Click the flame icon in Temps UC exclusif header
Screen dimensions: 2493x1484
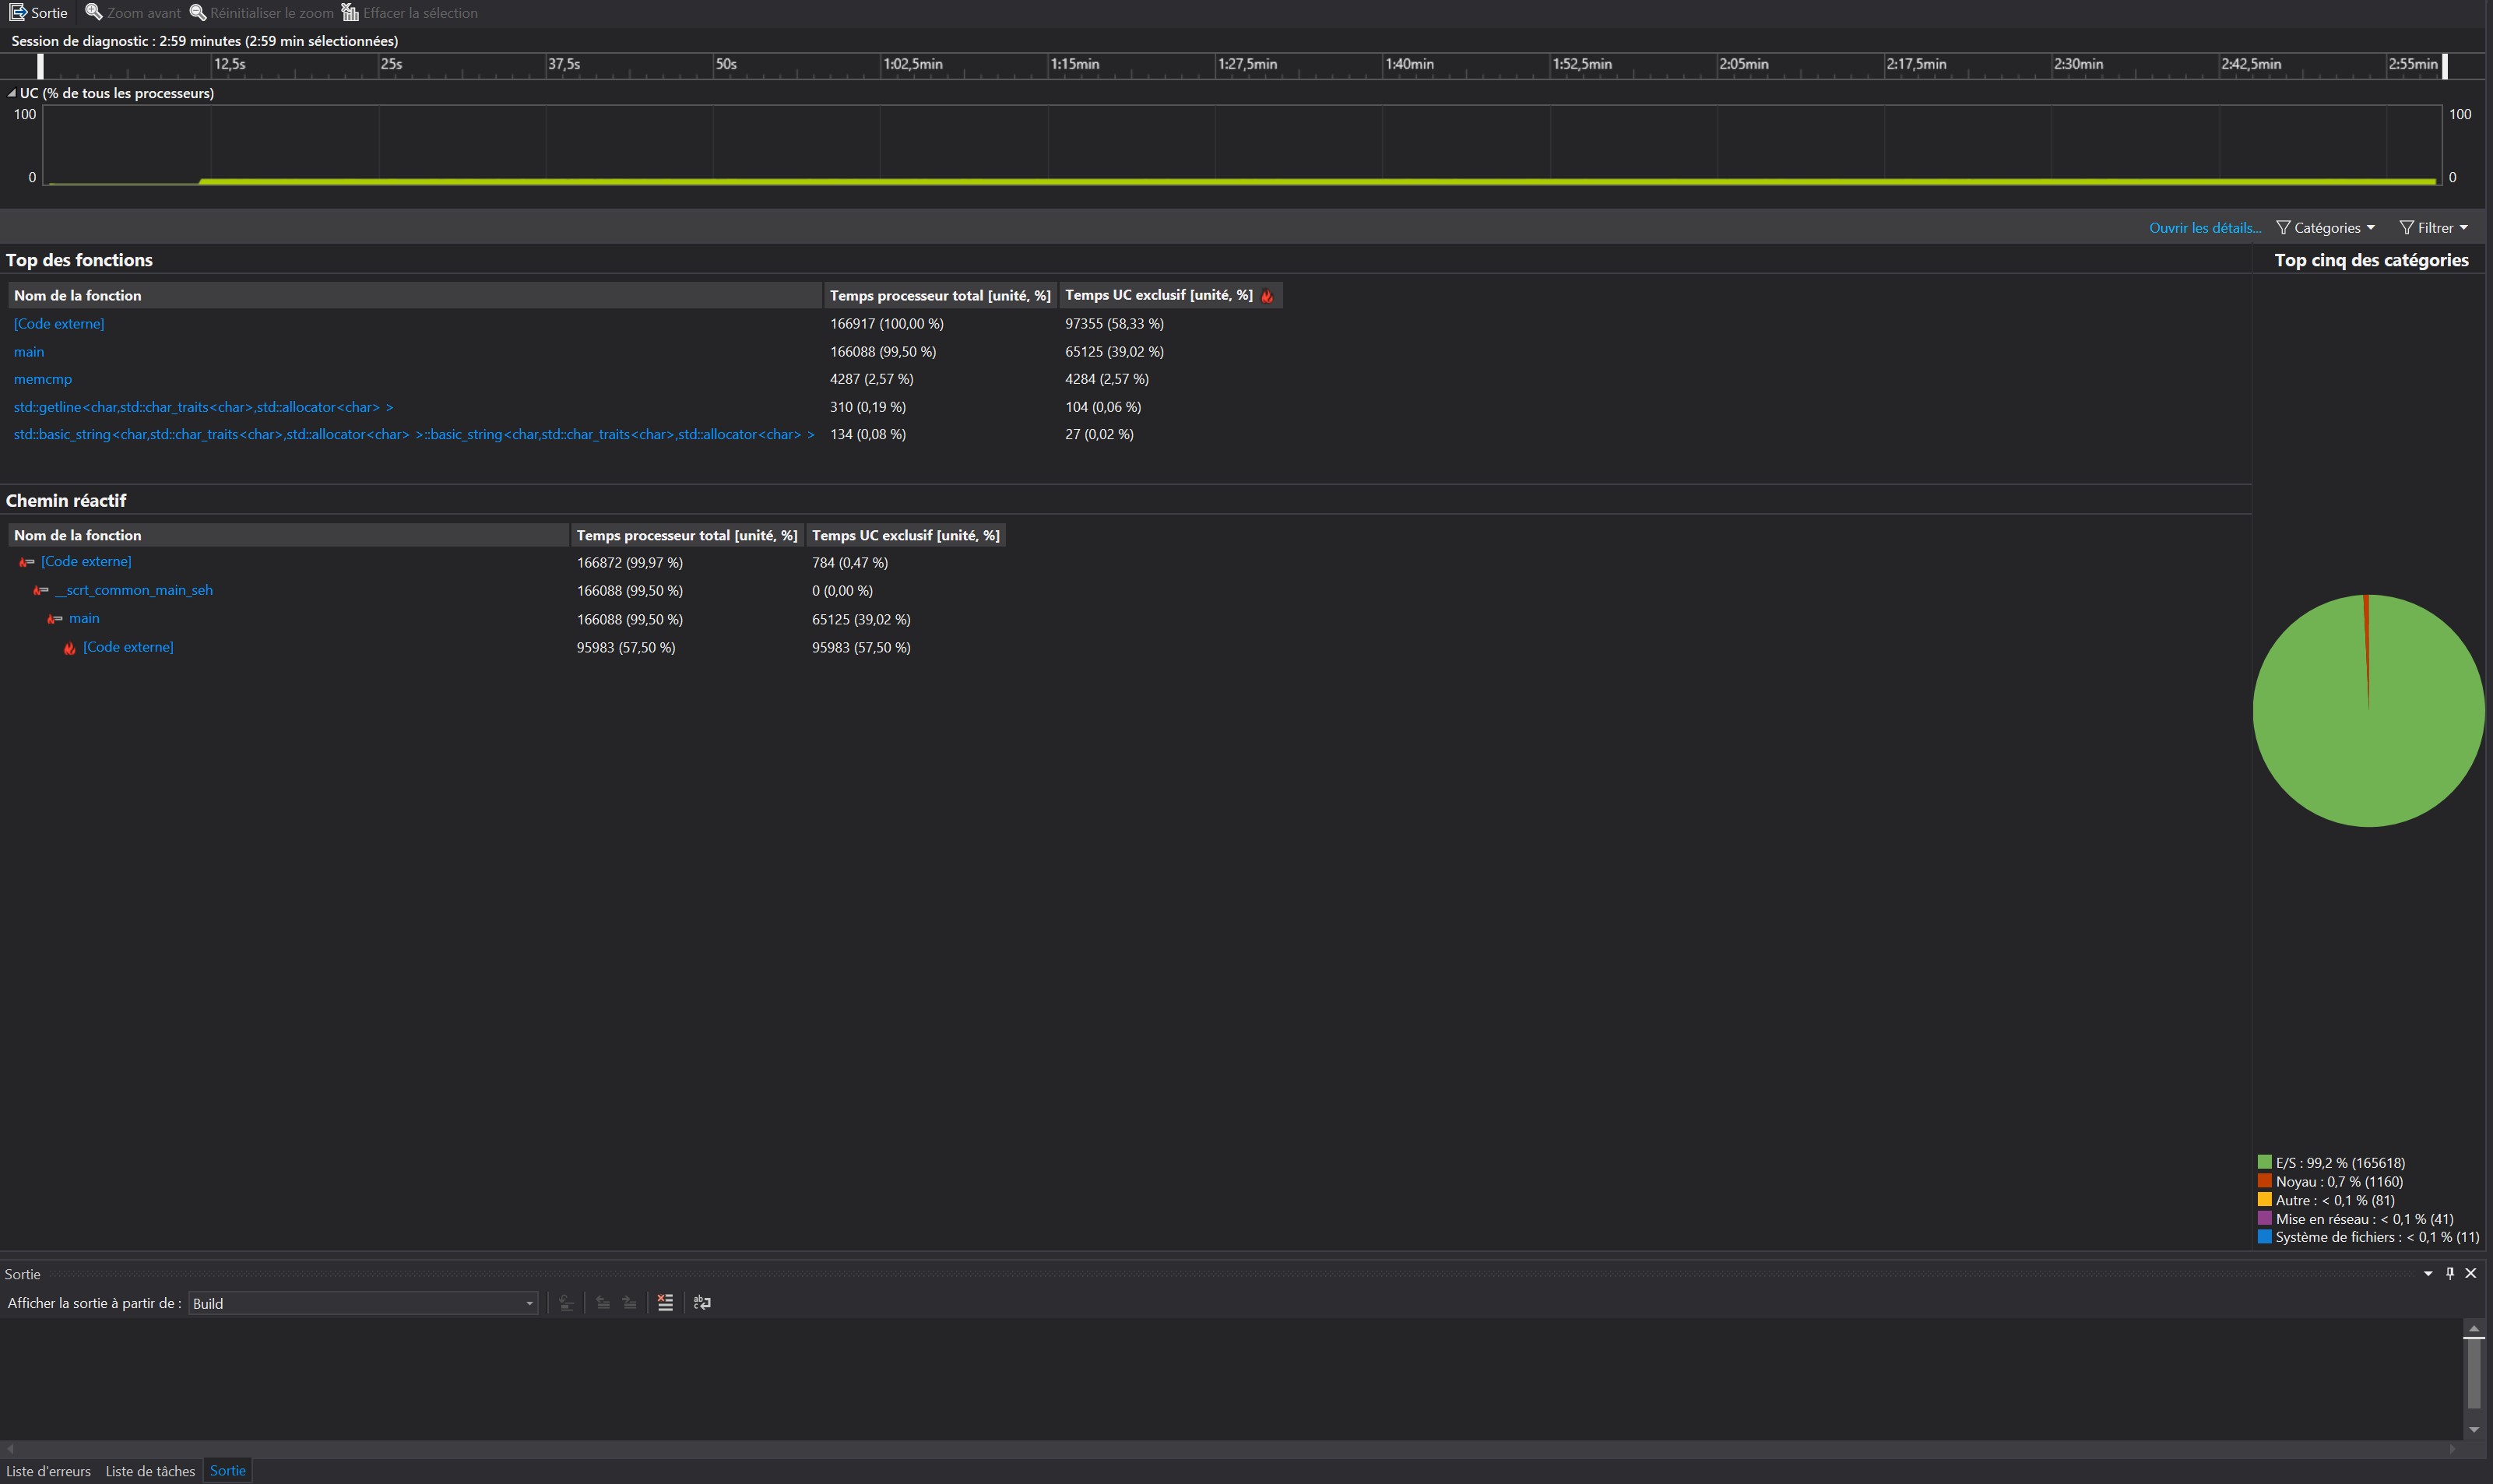1268,296
